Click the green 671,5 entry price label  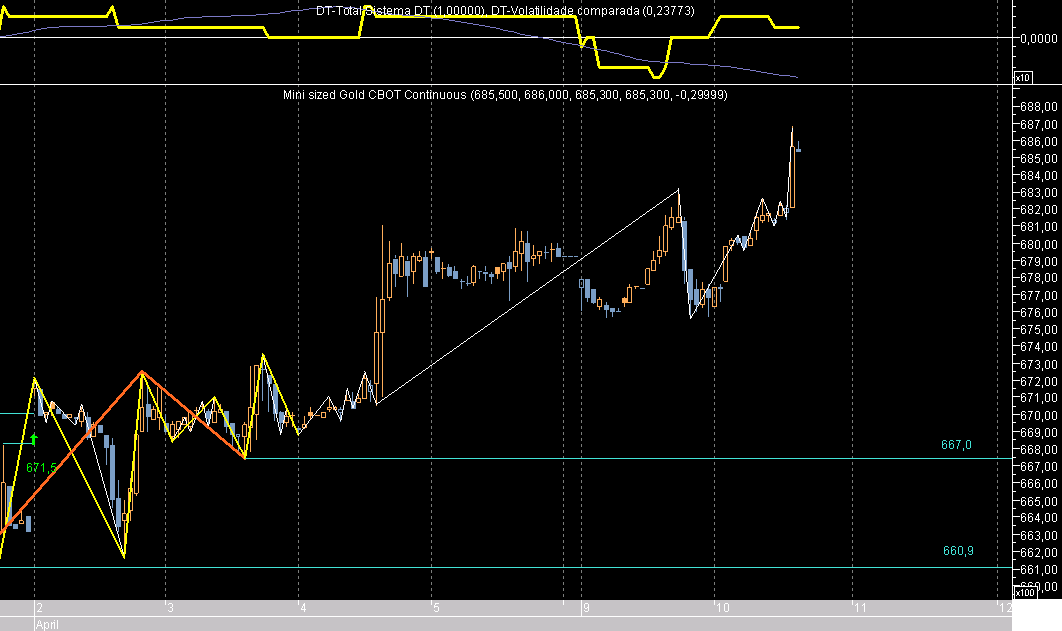(x=41, y=468)
